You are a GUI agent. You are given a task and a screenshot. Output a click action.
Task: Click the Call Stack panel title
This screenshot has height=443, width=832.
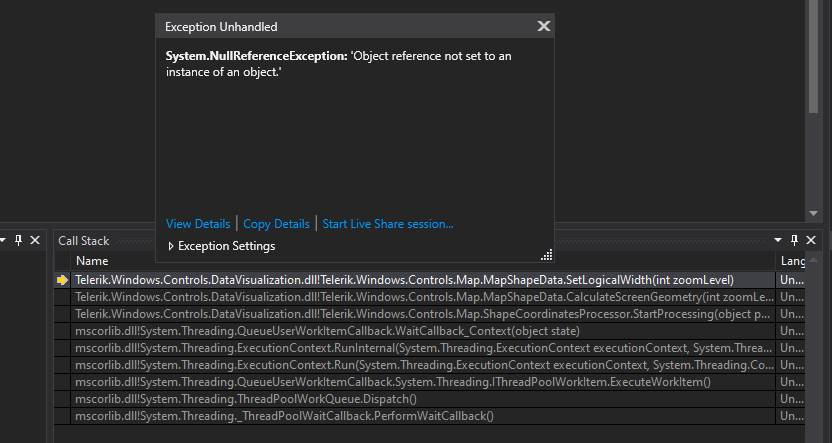[x=84, y=241]
